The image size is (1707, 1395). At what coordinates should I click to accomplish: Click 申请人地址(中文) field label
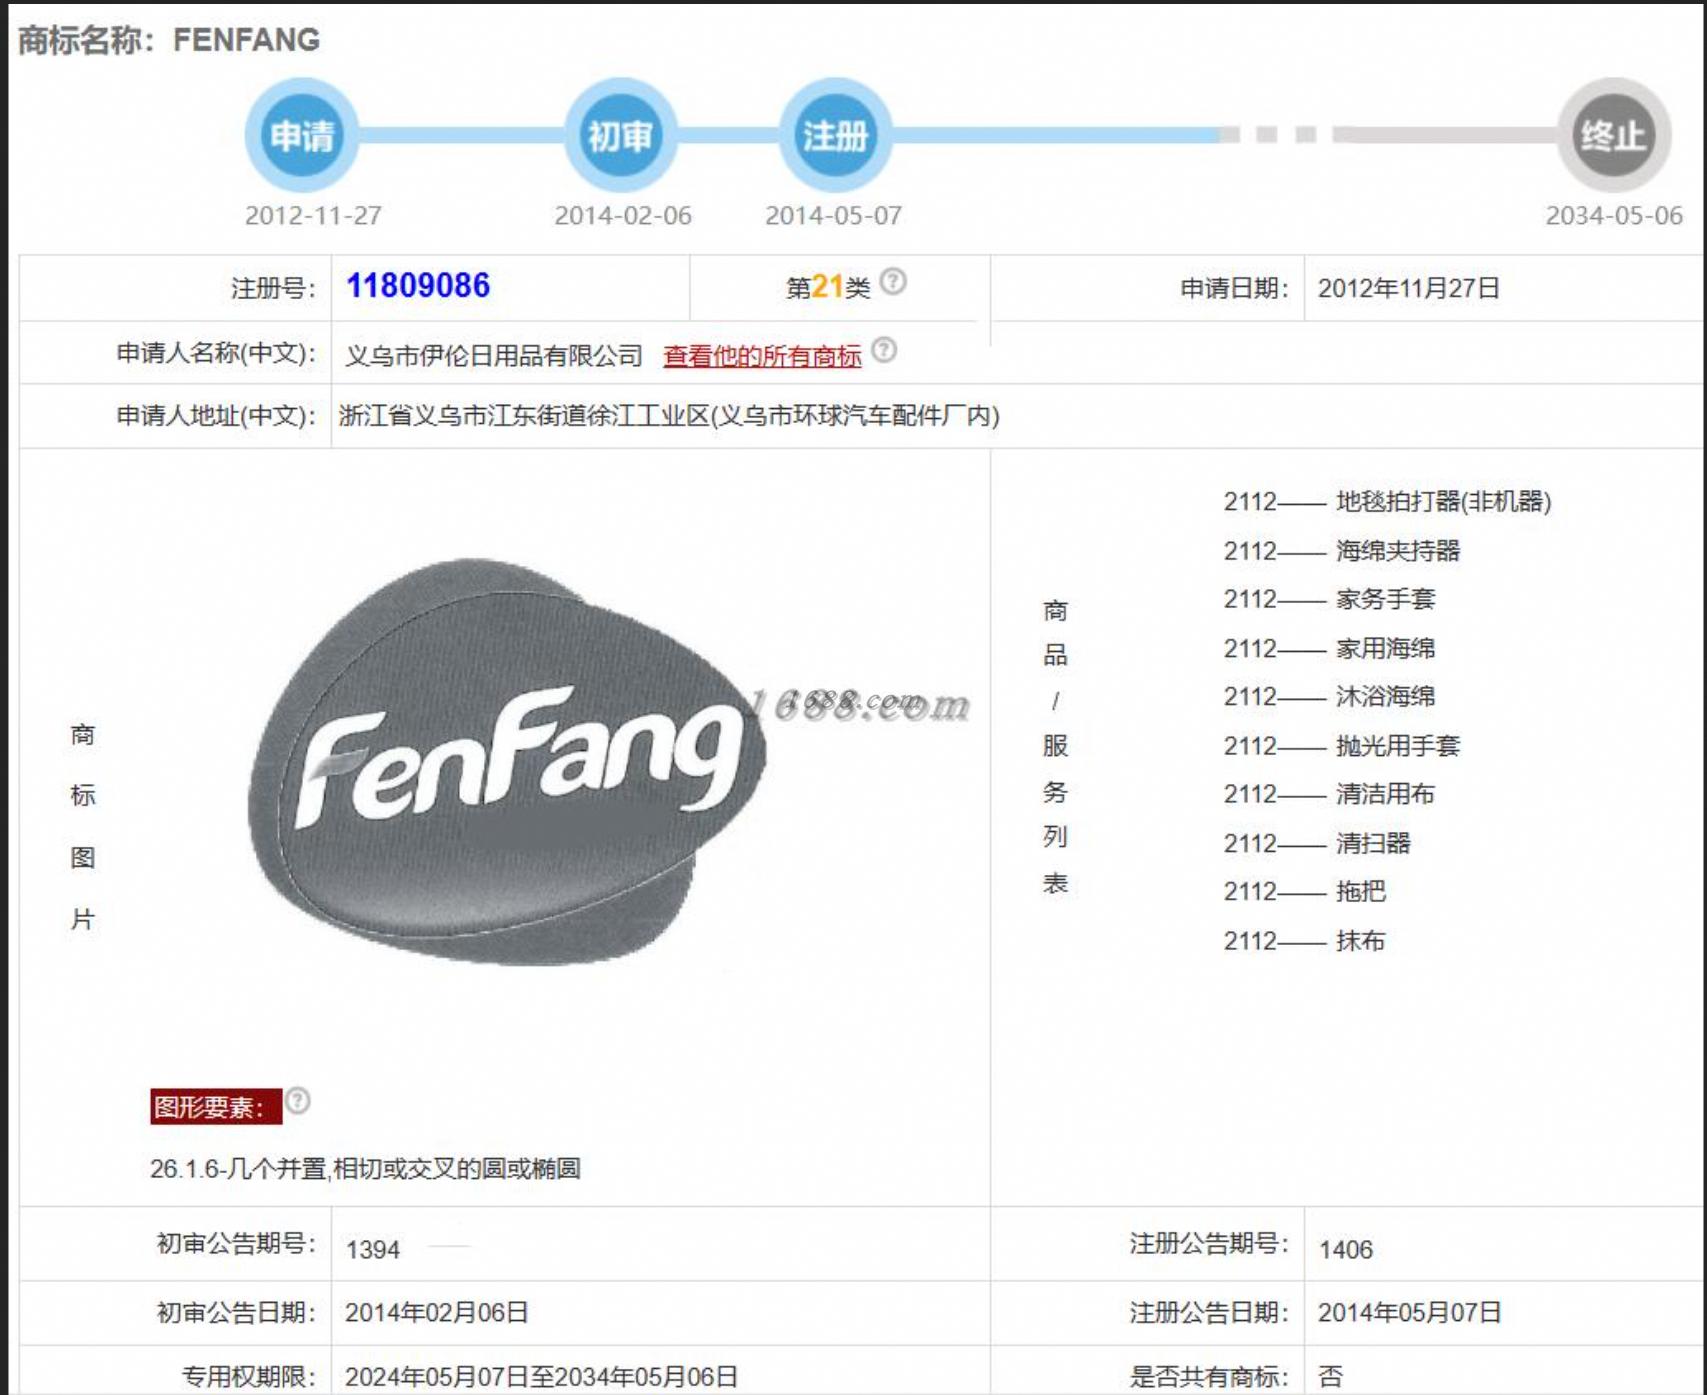click(216, 415)
